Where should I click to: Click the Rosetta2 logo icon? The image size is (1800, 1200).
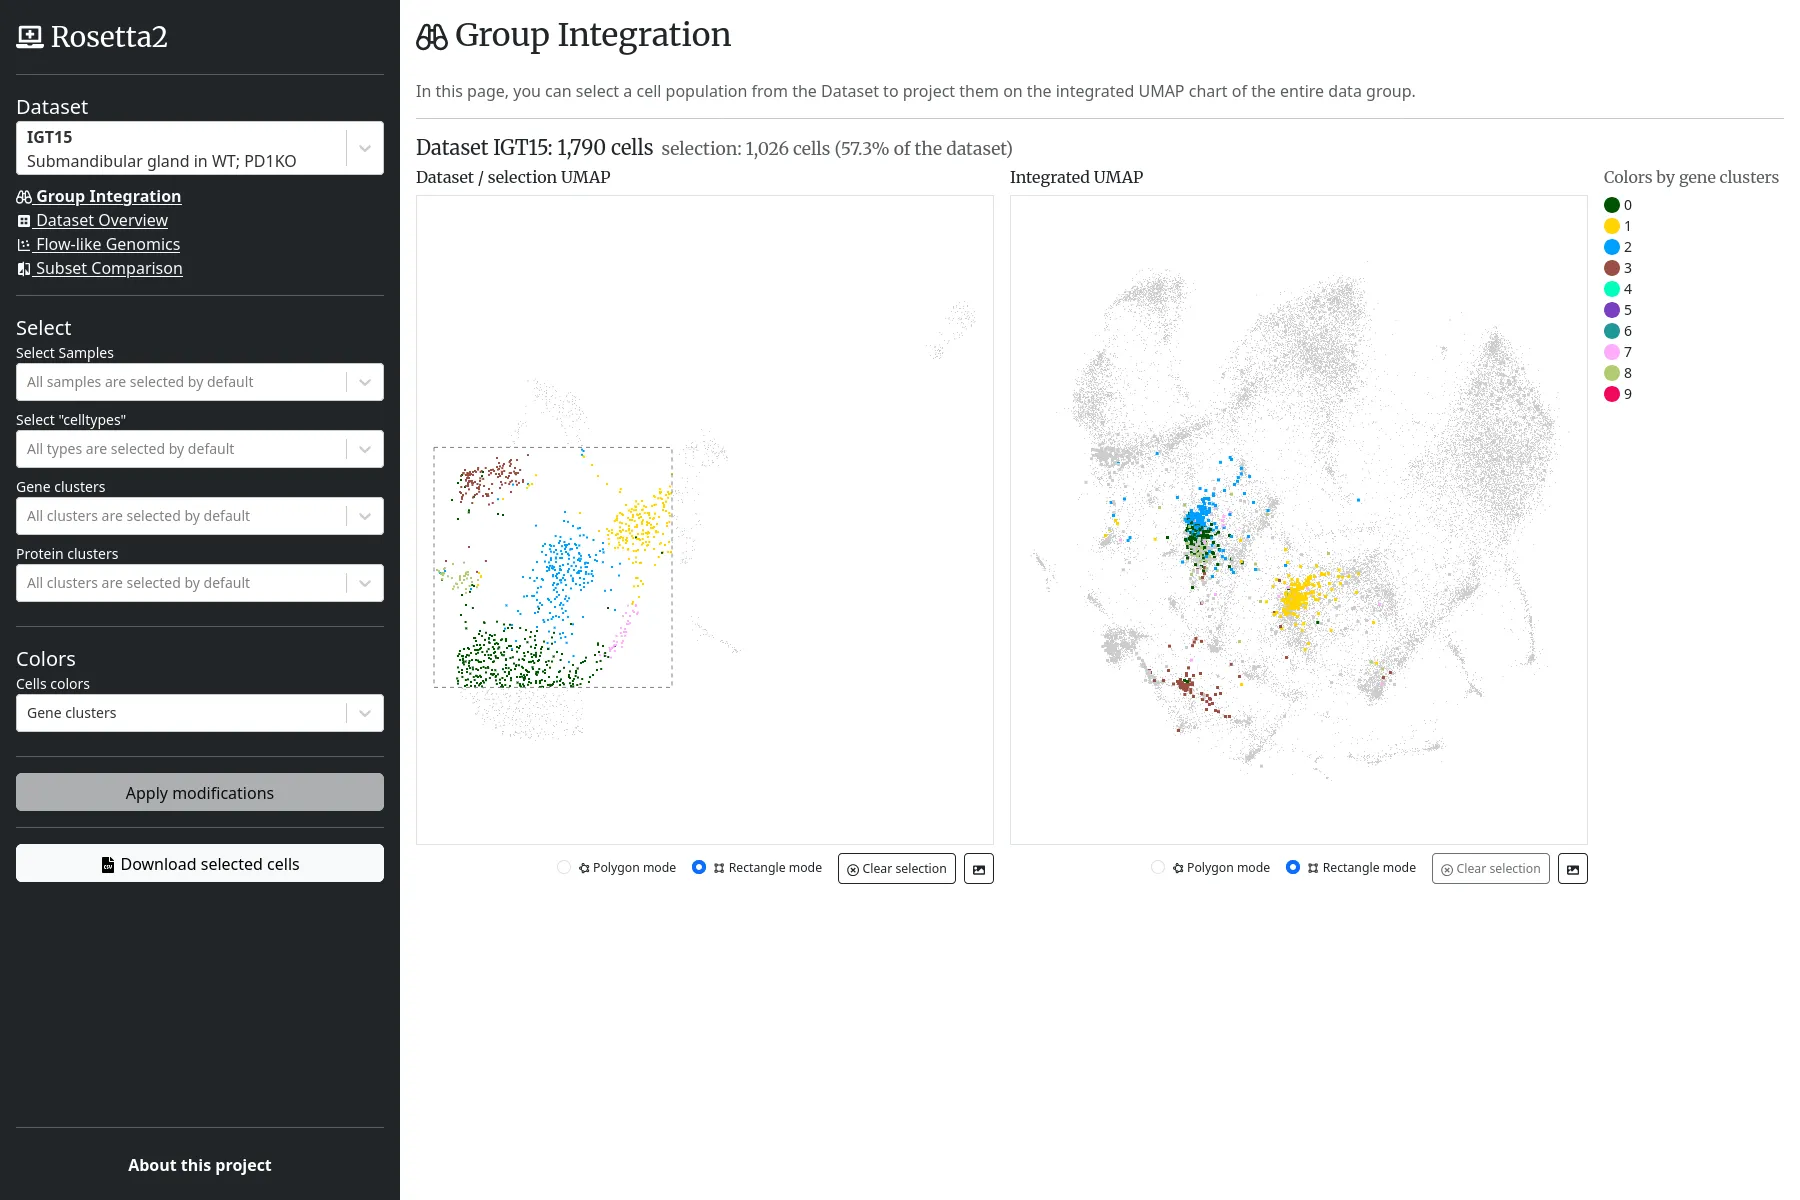tap(30, 37)
